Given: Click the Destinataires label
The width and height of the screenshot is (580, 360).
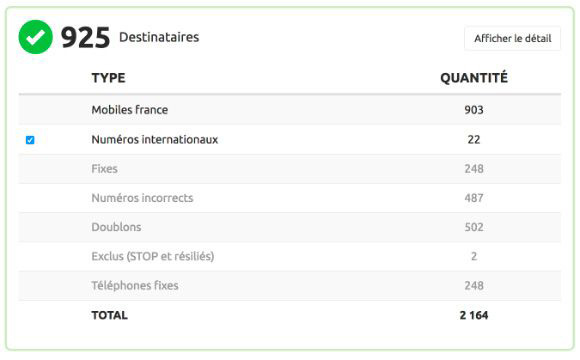Looking at the screenshot, I should click(x=159, y=37).
